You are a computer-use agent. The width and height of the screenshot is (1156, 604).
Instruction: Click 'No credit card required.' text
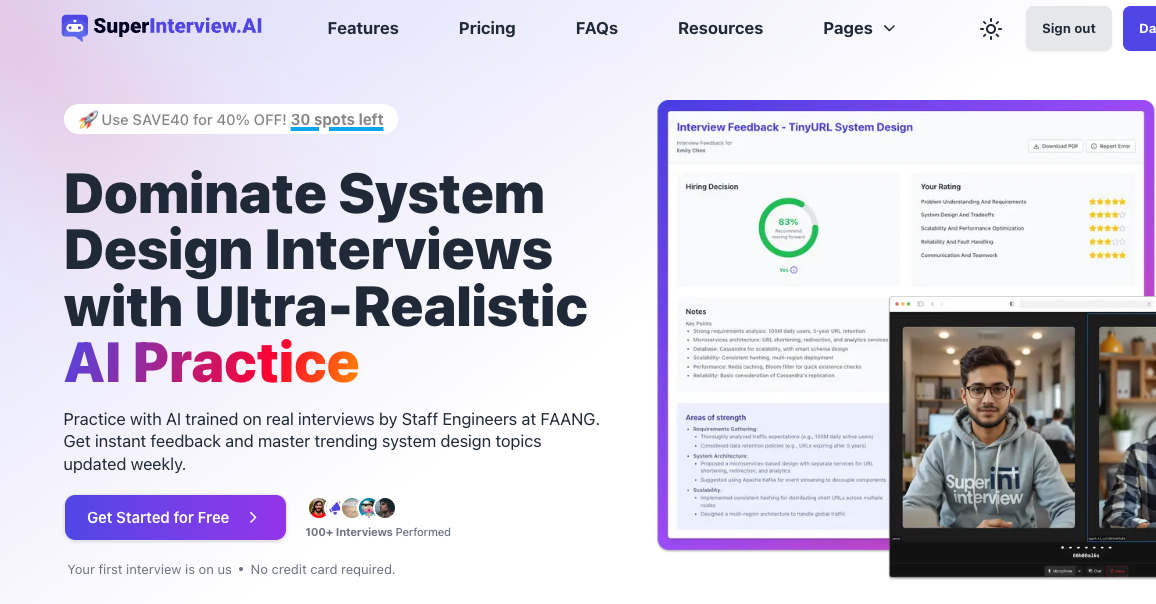click(x=323, y=569)
